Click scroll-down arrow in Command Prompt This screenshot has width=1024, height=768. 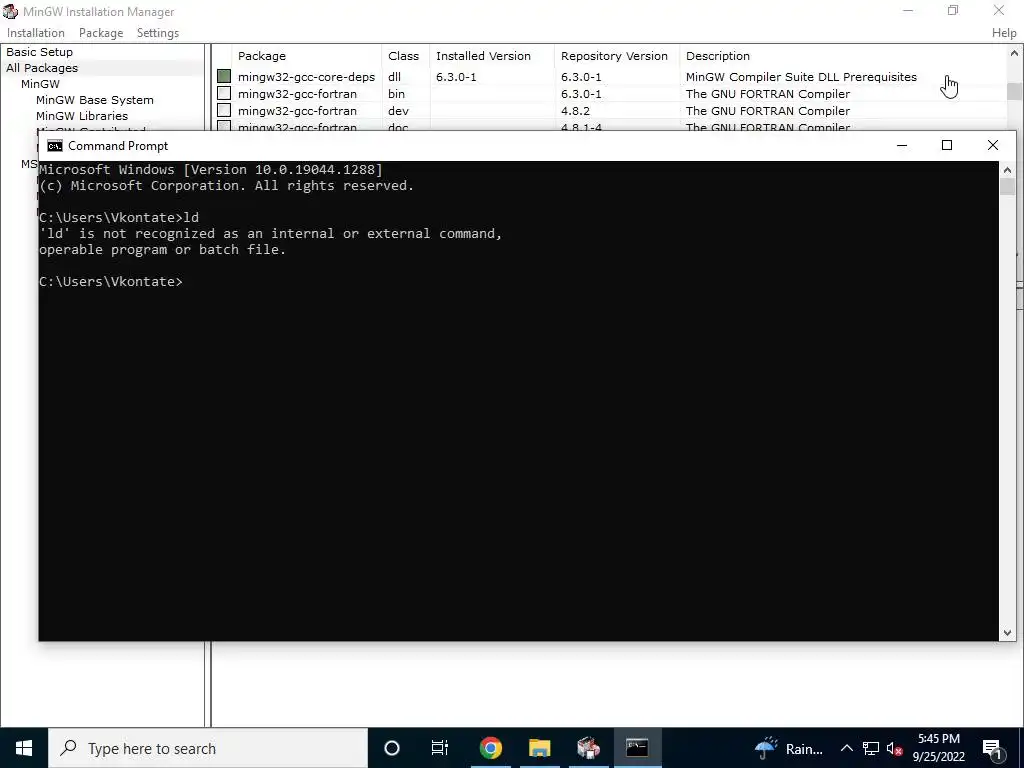[1007, 632]
